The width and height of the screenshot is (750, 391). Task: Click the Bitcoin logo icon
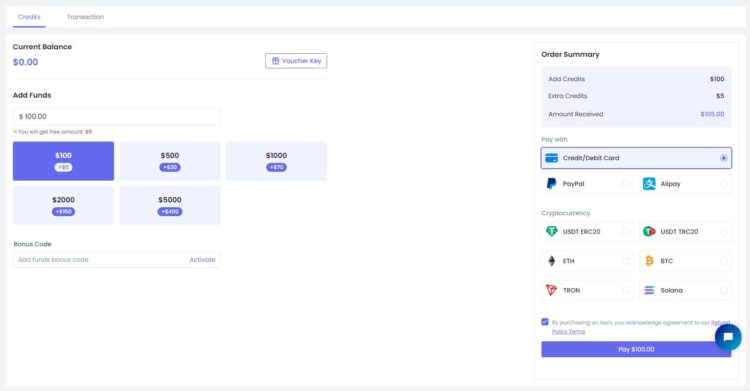pyautogui.click(x=649, y=261)
